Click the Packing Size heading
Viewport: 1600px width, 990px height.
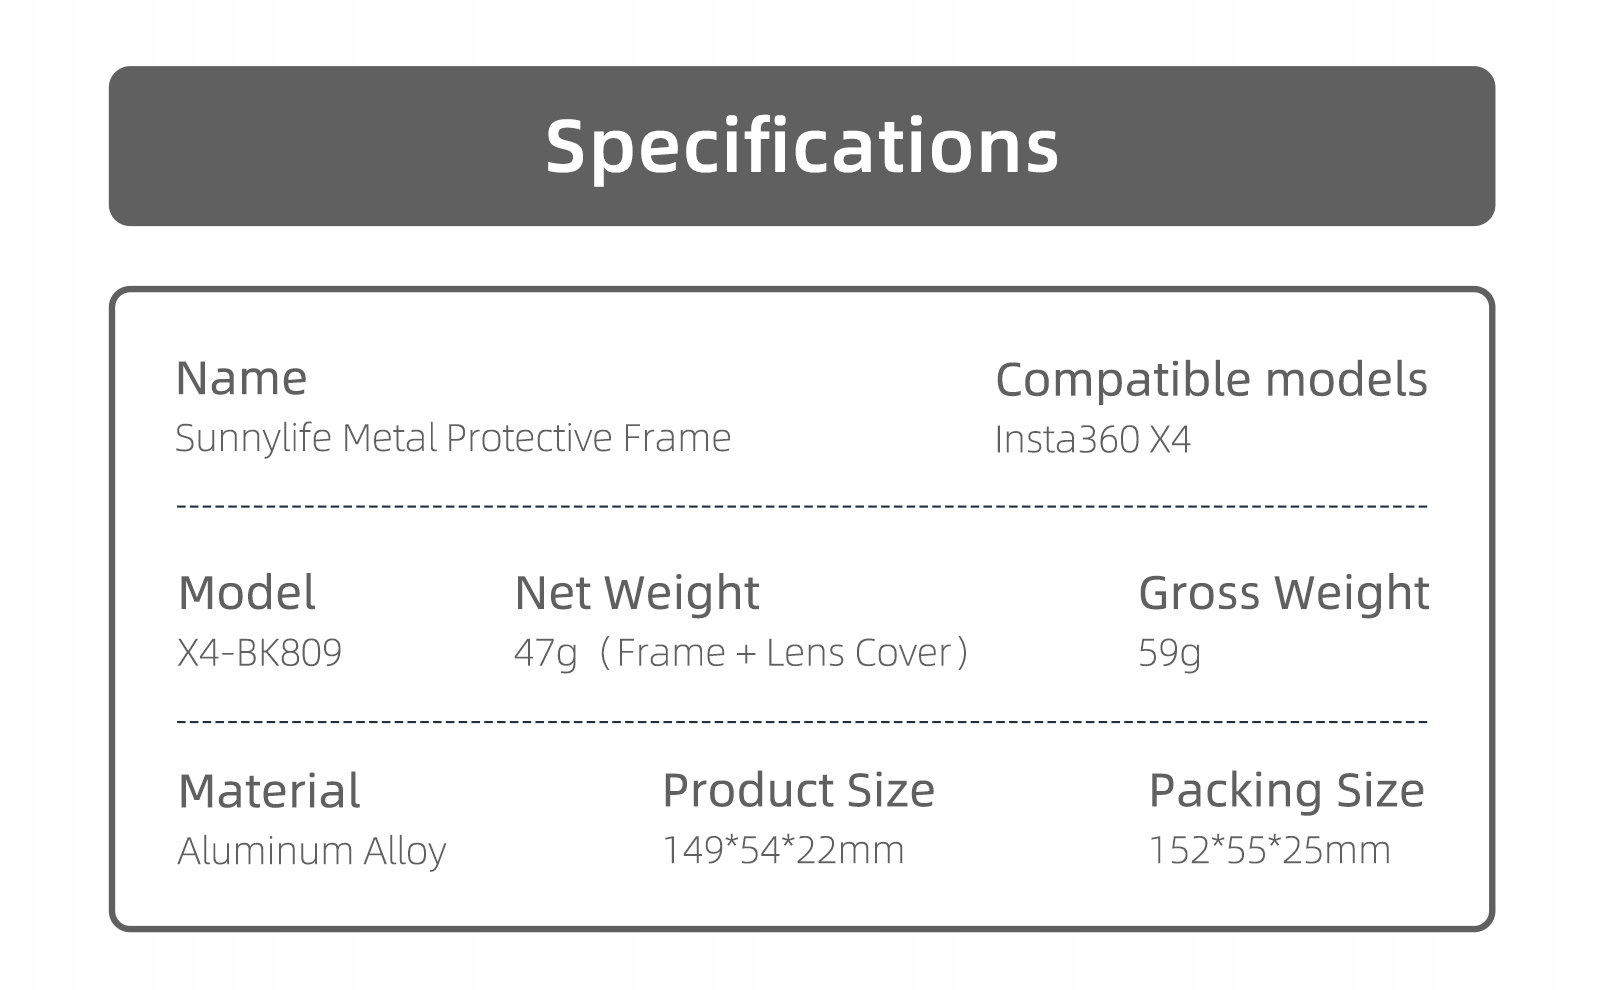coord(1286,790)
